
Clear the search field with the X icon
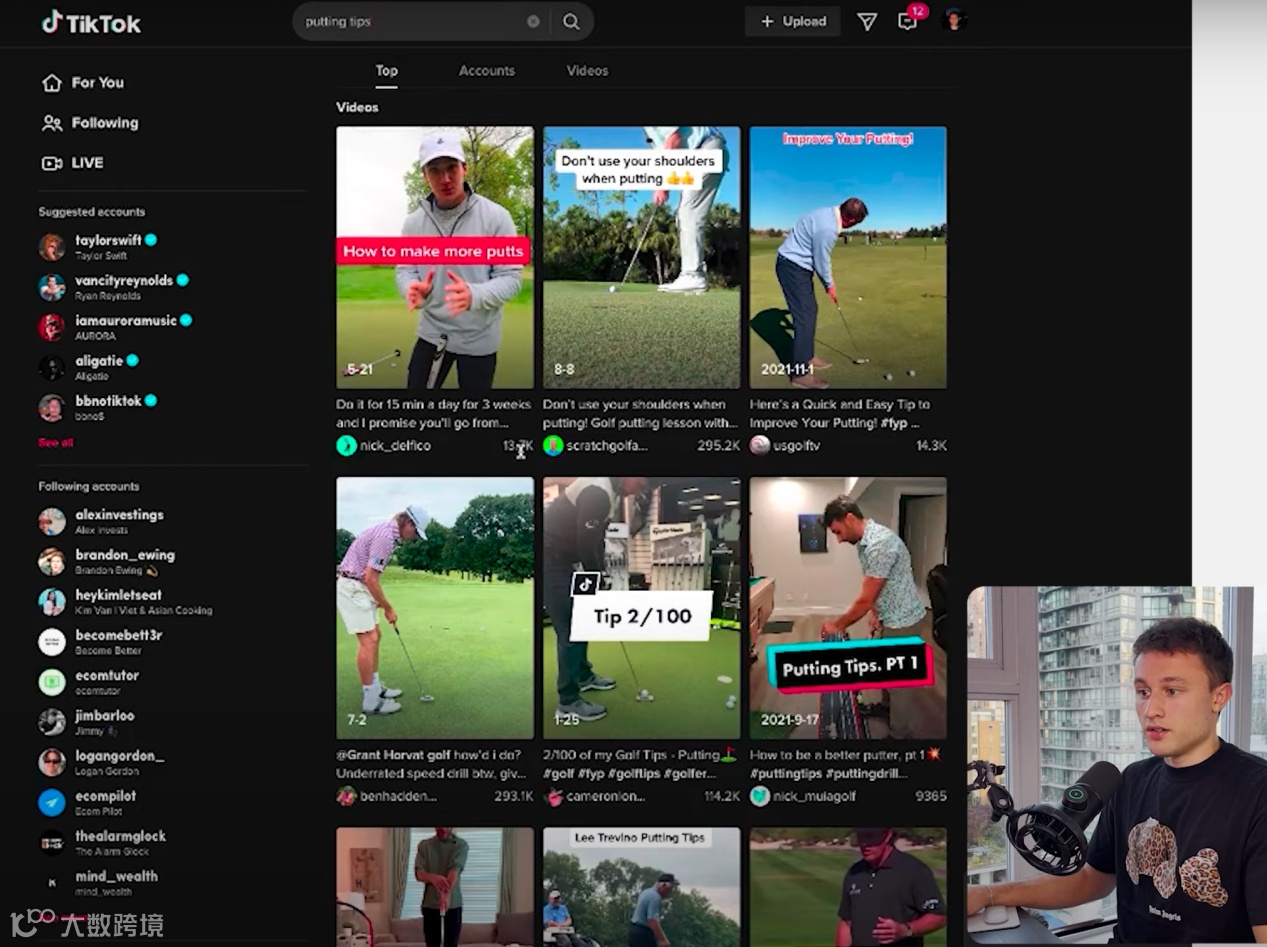[533, 21]
